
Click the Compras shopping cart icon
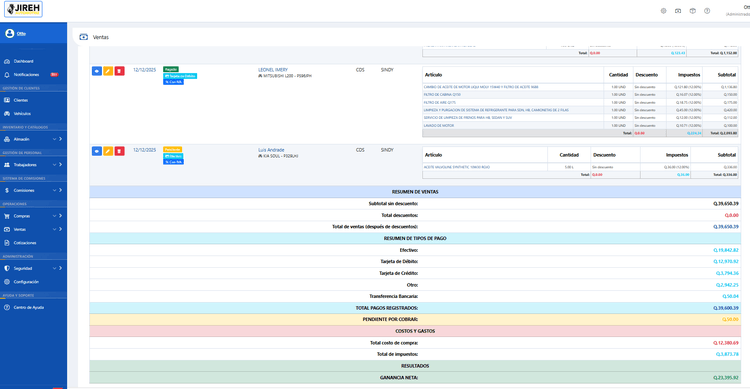click(7, 216)
